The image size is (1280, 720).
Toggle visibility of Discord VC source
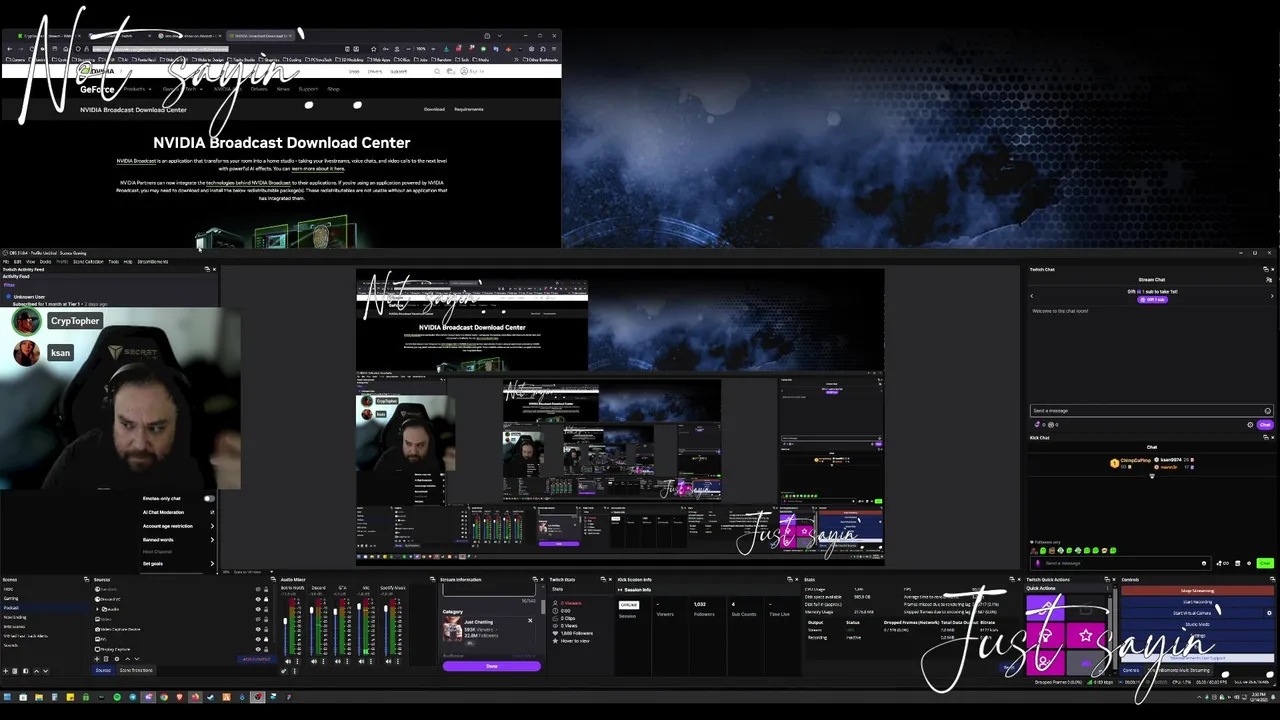click(258, 599)
